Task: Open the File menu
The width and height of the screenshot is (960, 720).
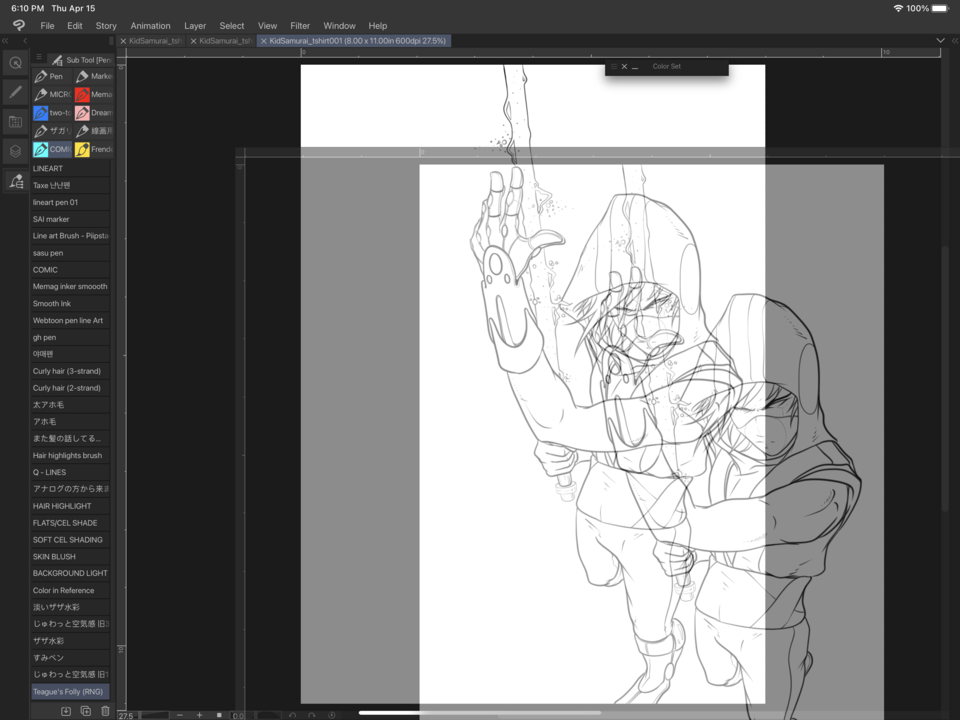Action: pos(47,26)
